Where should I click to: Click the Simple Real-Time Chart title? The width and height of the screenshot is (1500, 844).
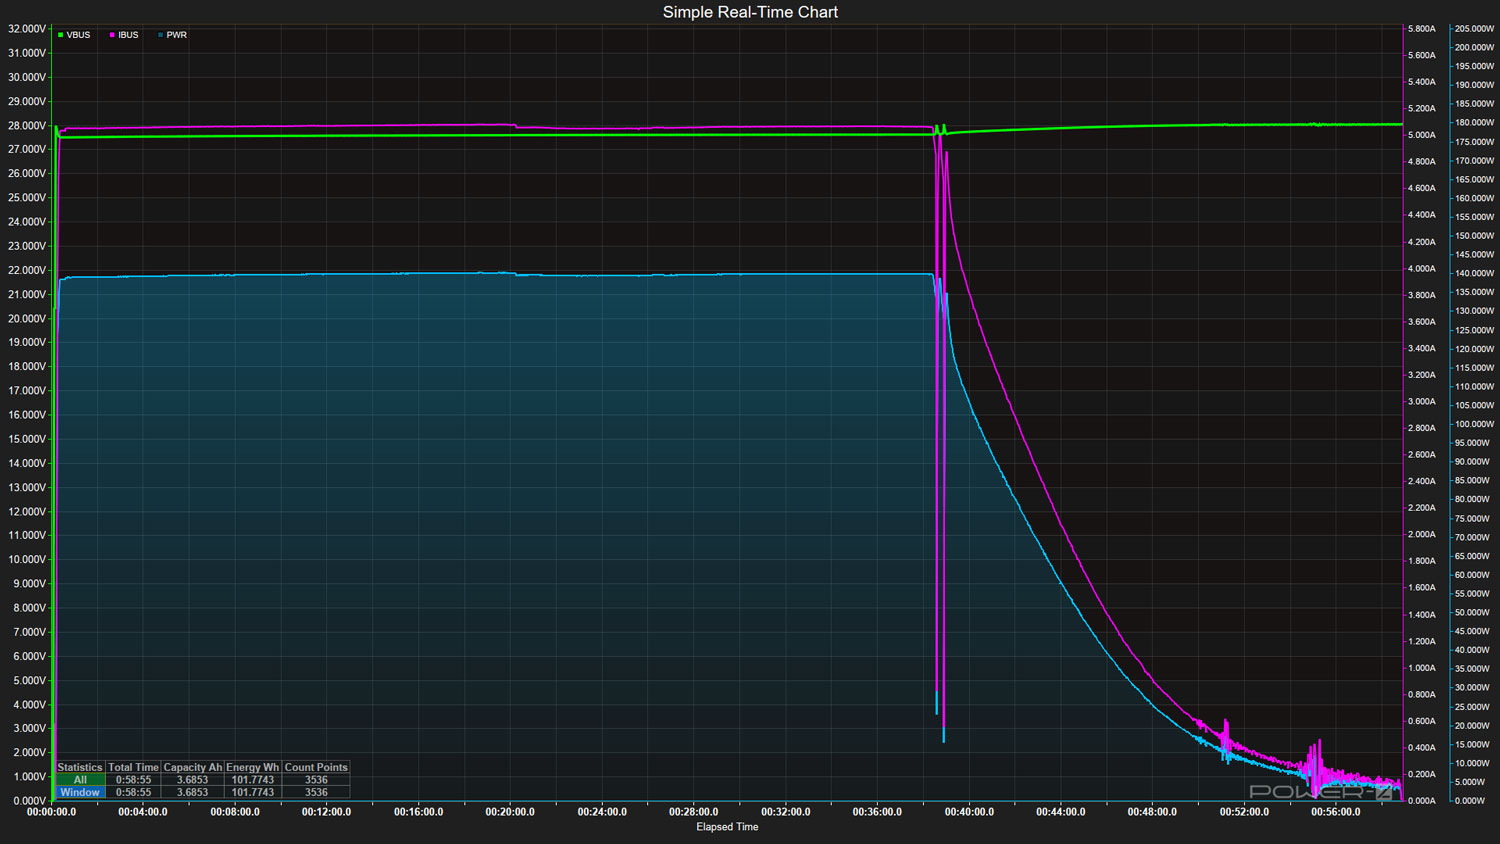[x=750, y=12]
